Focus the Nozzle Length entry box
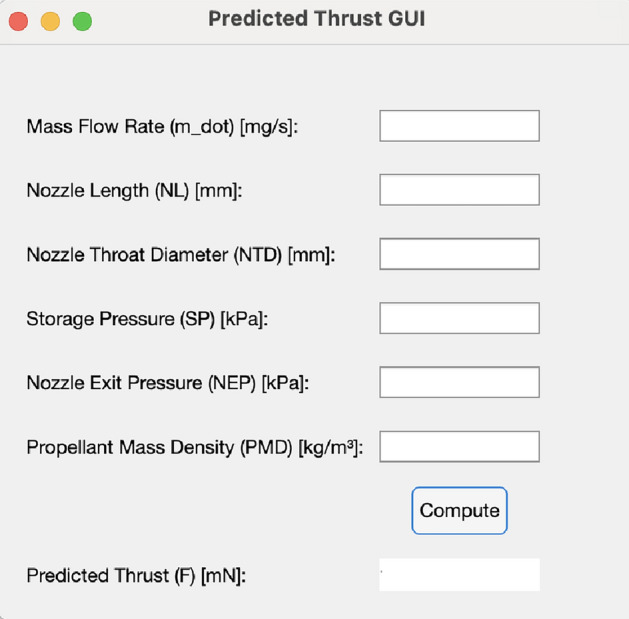Screen dimensions: 629x619 (x=459, y=190)
